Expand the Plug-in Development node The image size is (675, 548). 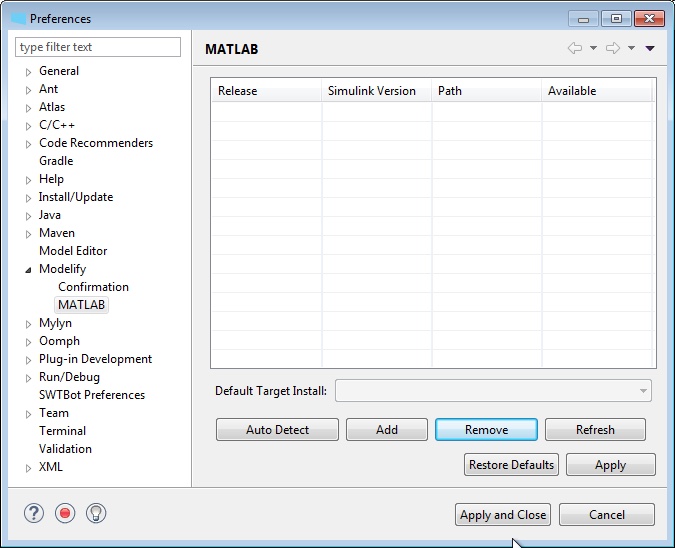[28, 360]
